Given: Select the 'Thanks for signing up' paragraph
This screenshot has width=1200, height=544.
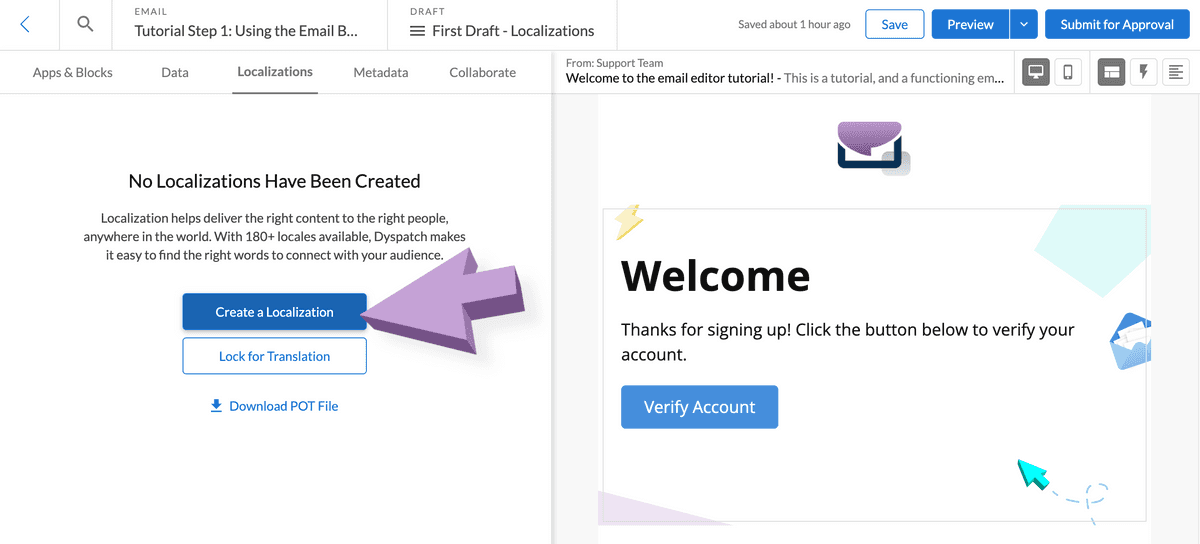Looking at the screenshot, I should tap(848, 341).
